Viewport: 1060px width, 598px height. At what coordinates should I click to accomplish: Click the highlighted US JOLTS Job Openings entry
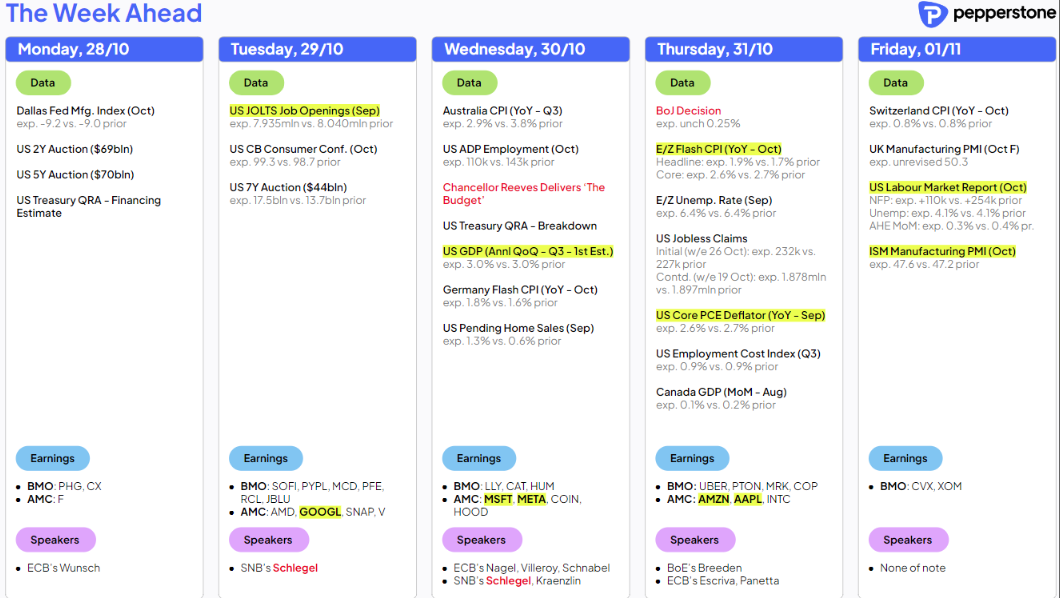pyautogui.click(x=304, y=111)
